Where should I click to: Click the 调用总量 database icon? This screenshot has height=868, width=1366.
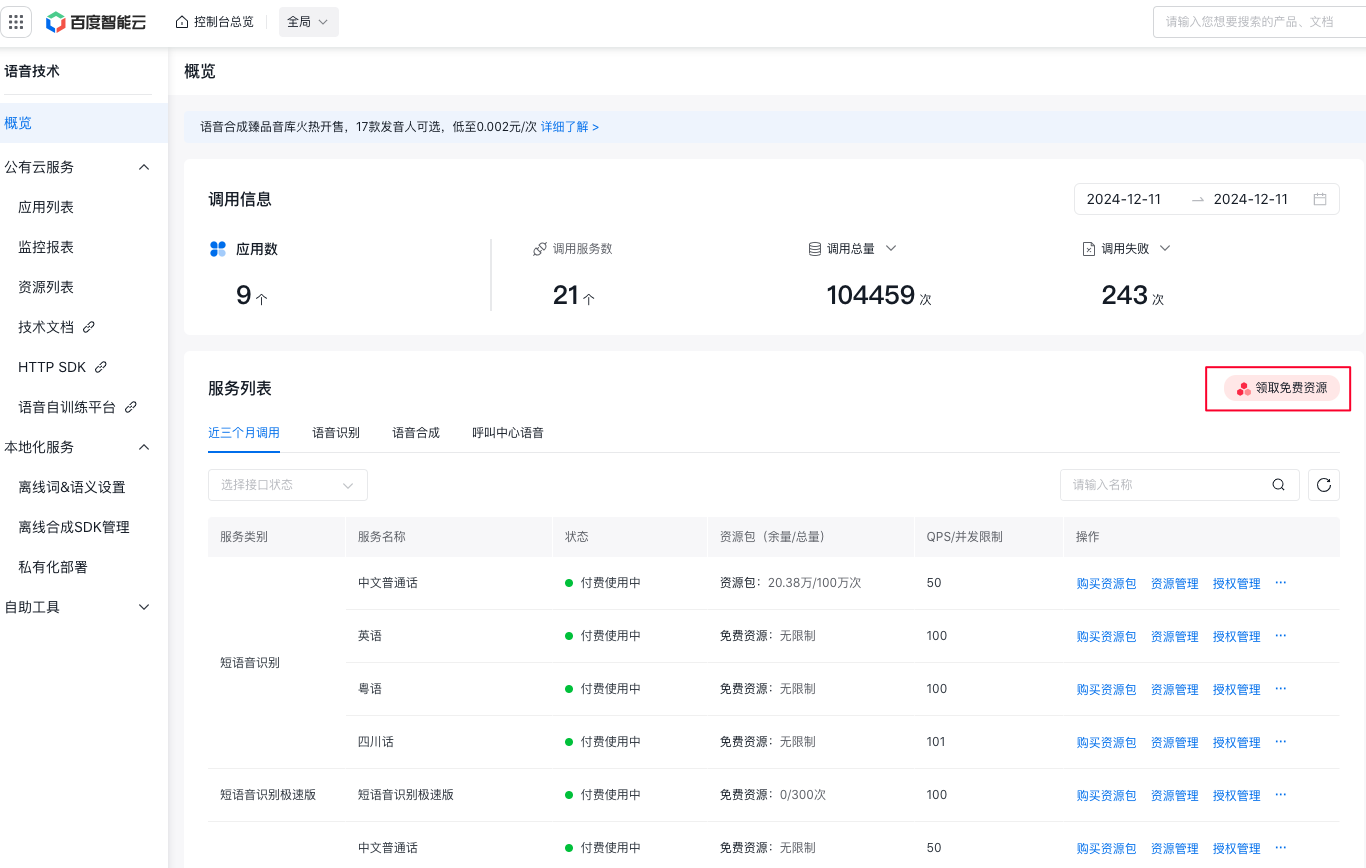815,249
